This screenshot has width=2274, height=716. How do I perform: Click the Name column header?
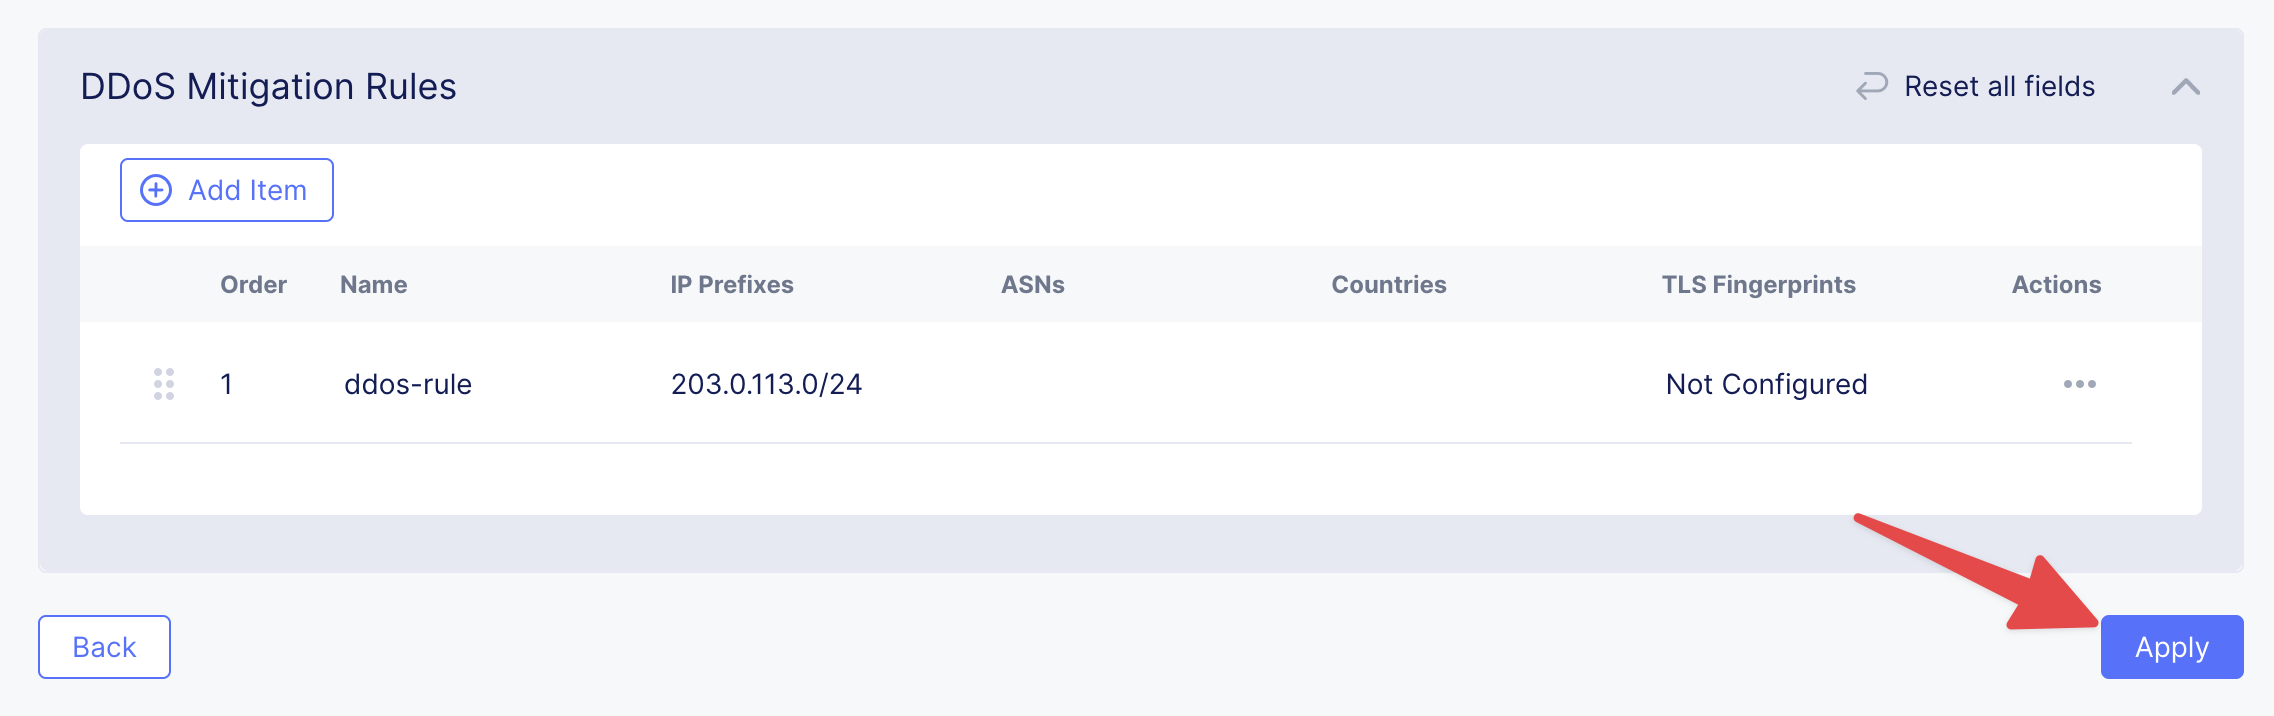click(373, 285)
